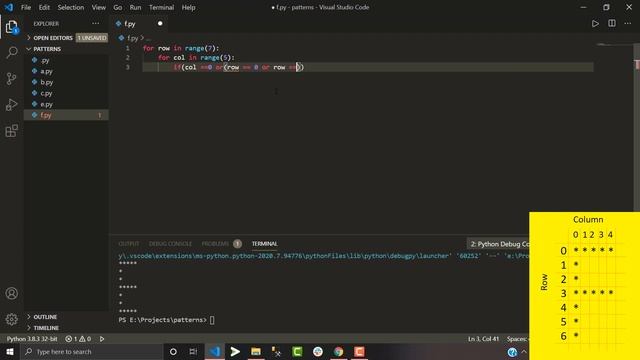The width and height of the screenshot is (640, 360).
Task: Expand the Outline section
Action: 66,317
